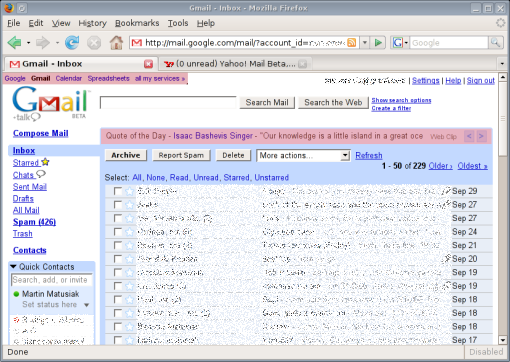Open the Compose Mail link
Viewport: 510px width, 362px height.
coord(41,133)
